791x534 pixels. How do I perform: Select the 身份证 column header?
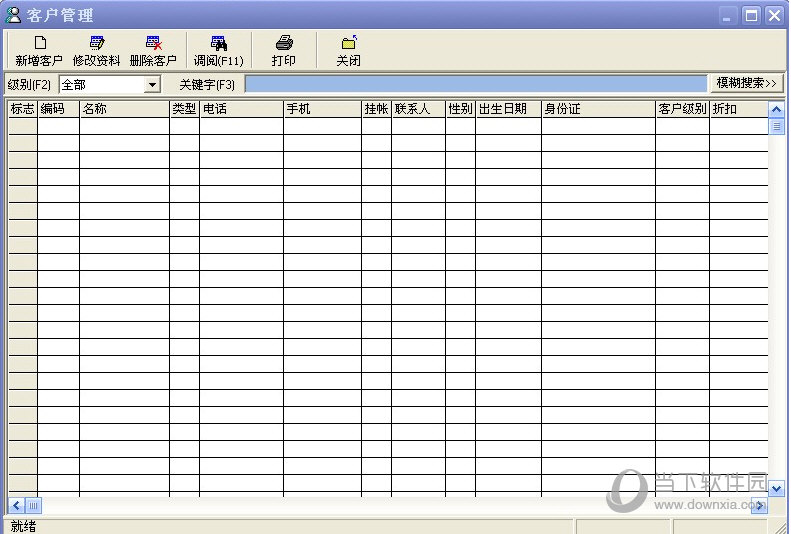598,109
